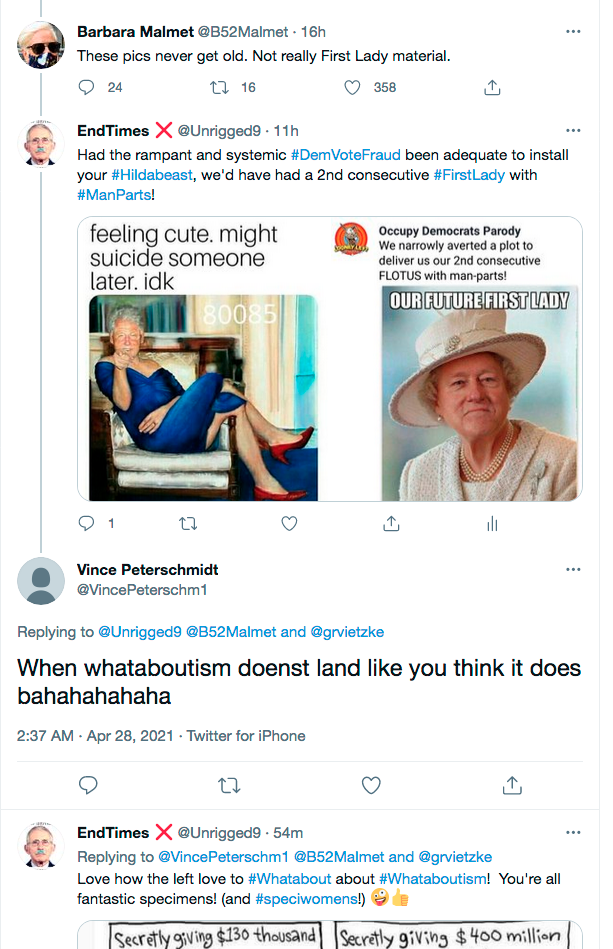Screen dimensions: 613x949
Task: Like Barbara Malmet's tweet with 358 likes
Action: click(x=352, y=88)
